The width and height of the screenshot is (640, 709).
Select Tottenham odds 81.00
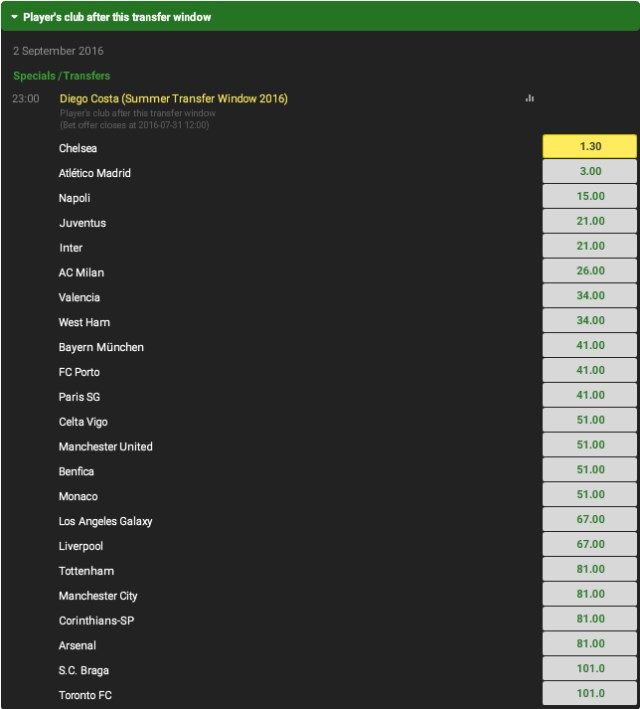590,569
